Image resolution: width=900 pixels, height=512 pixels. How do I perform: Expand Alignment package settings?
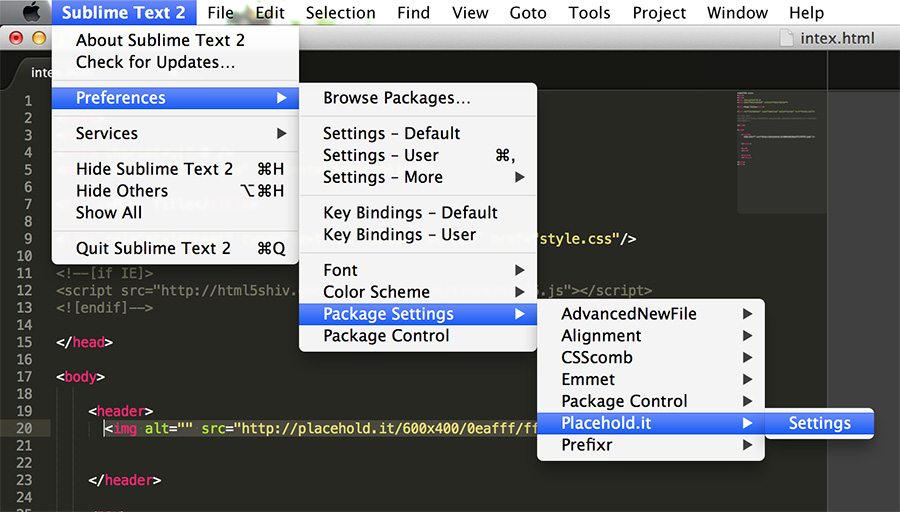[651, 335]
